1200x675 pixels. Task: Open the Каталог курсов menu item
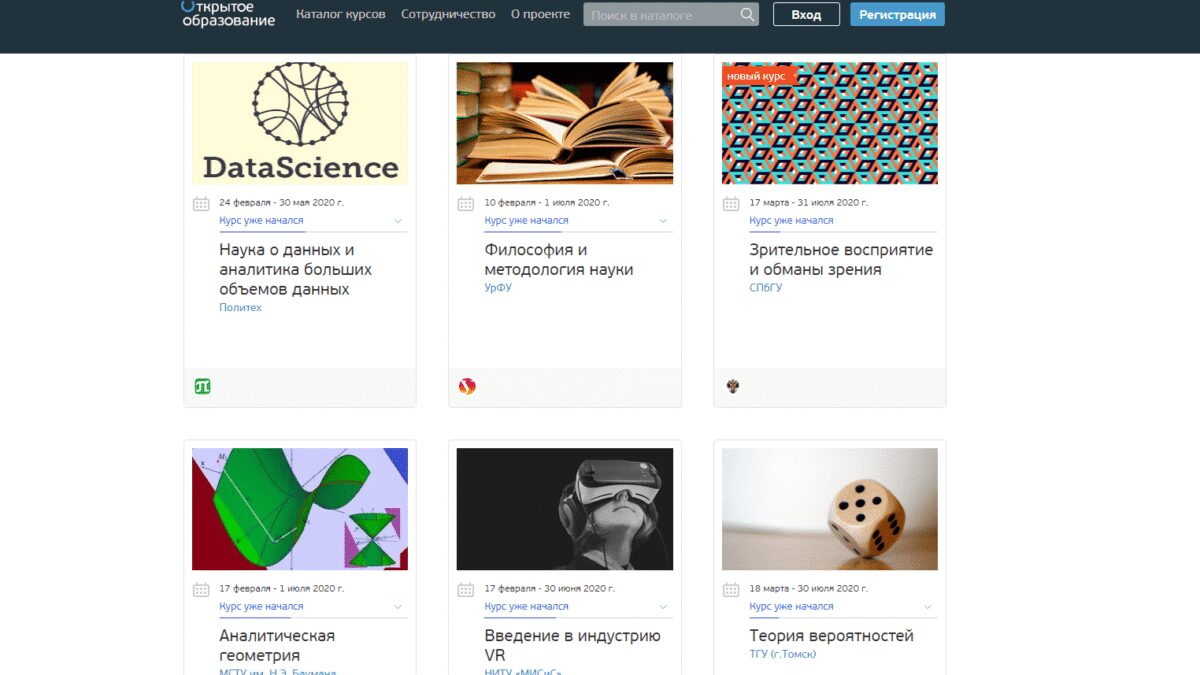click(340, 15)
